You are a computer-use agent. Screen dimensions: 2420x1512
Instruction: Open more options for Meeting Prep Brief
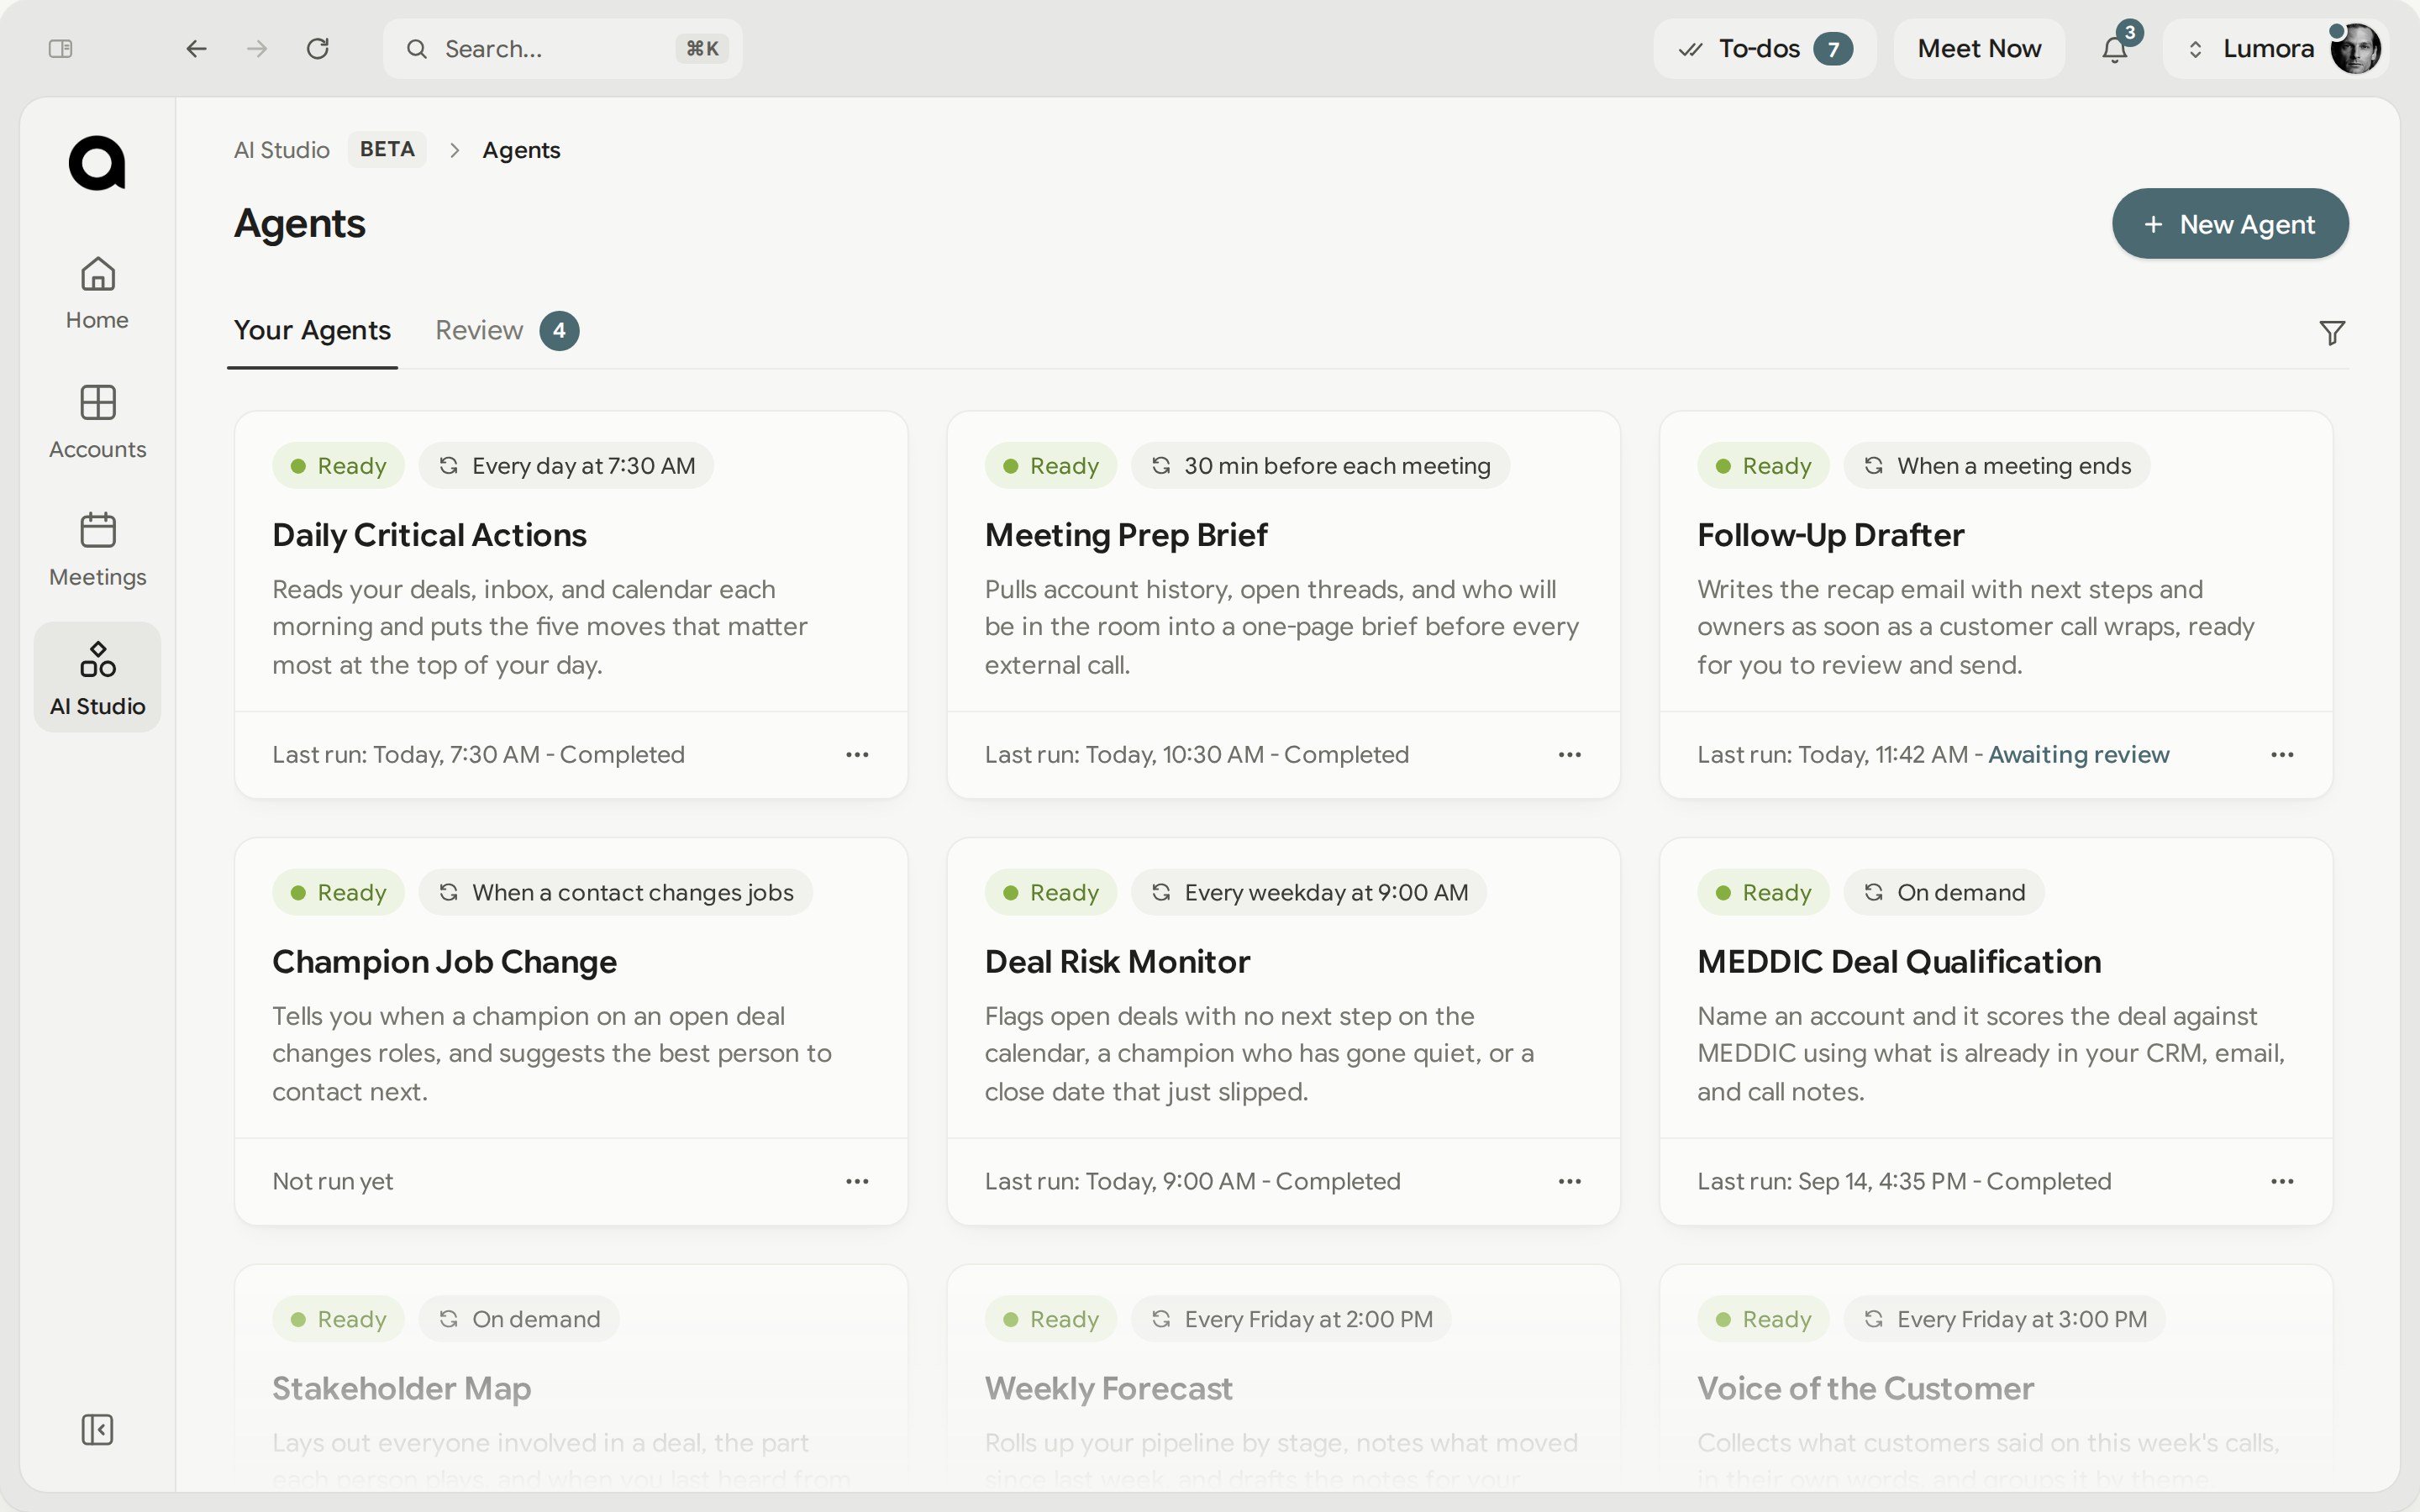1570,755
